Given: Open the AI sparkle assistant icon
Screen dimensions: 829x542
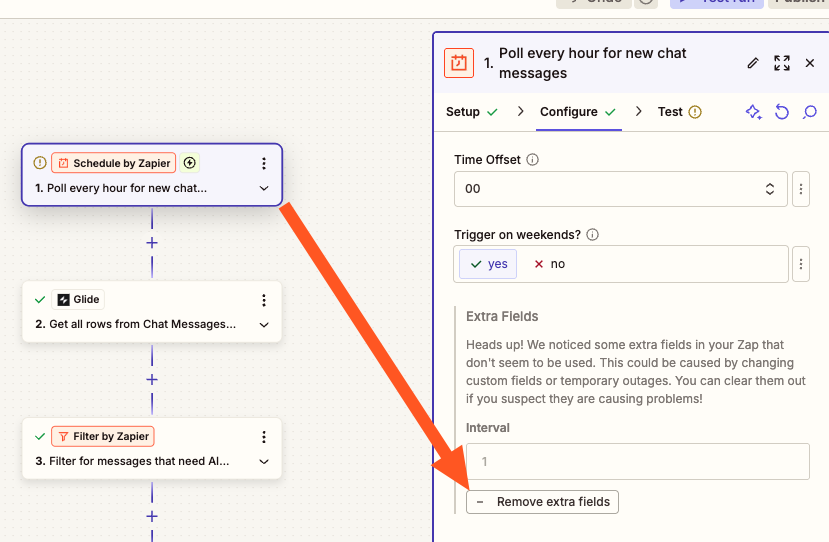Looking at the screenshot, I should point(754,112).
